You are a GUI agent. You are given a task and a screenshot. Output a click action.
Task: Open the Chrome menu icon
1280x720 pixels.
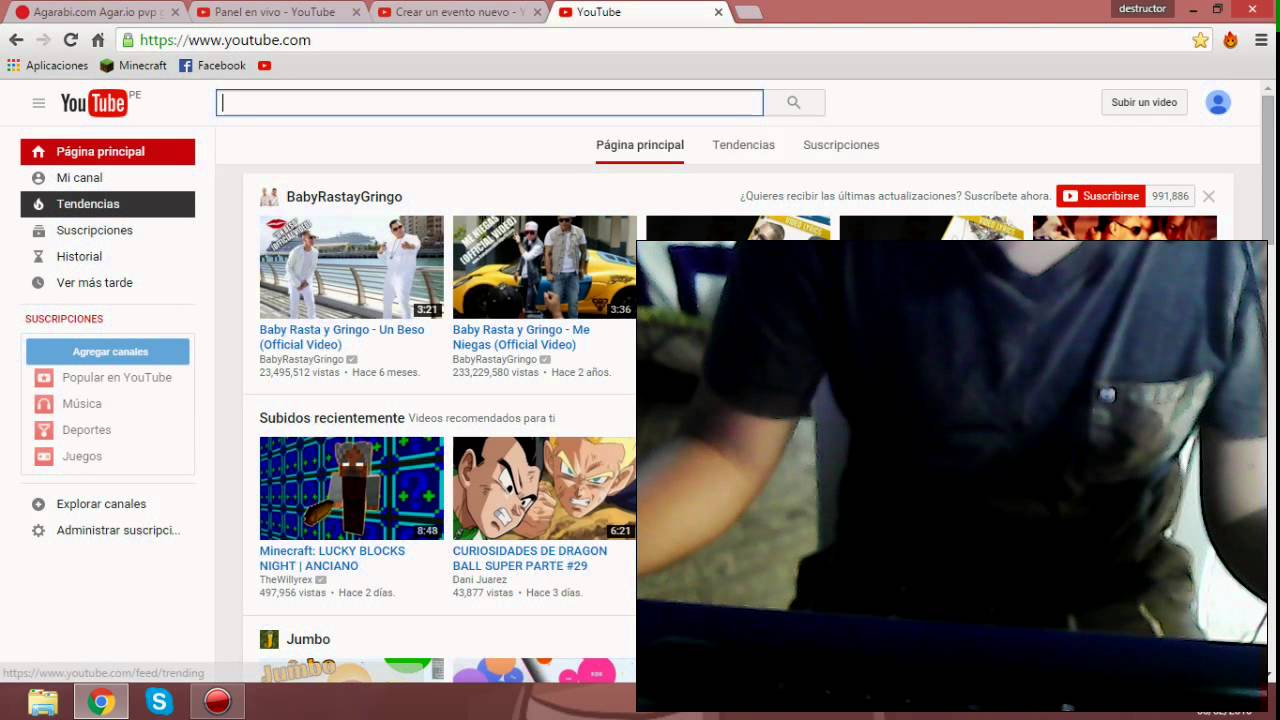(1261, 40)
